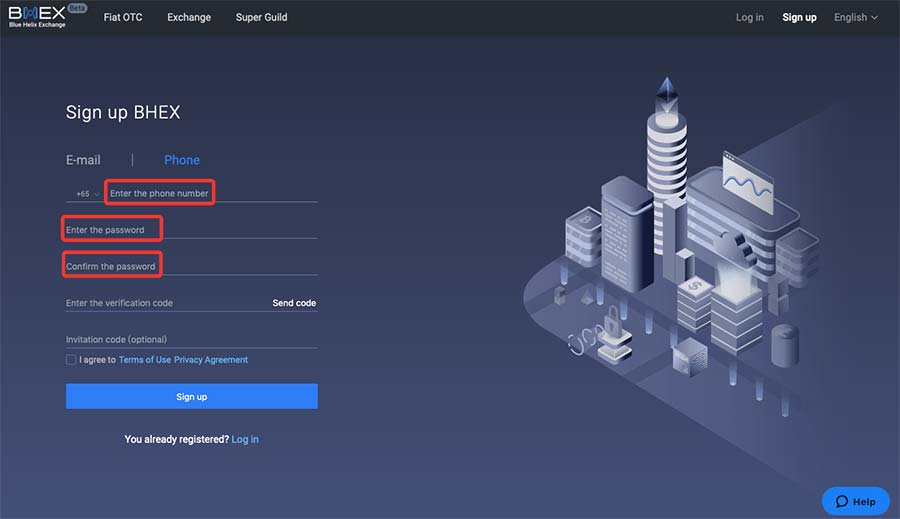Click the BHEX logo in header
This screenshot has width=900, height=519.
(x=36, y=16)
